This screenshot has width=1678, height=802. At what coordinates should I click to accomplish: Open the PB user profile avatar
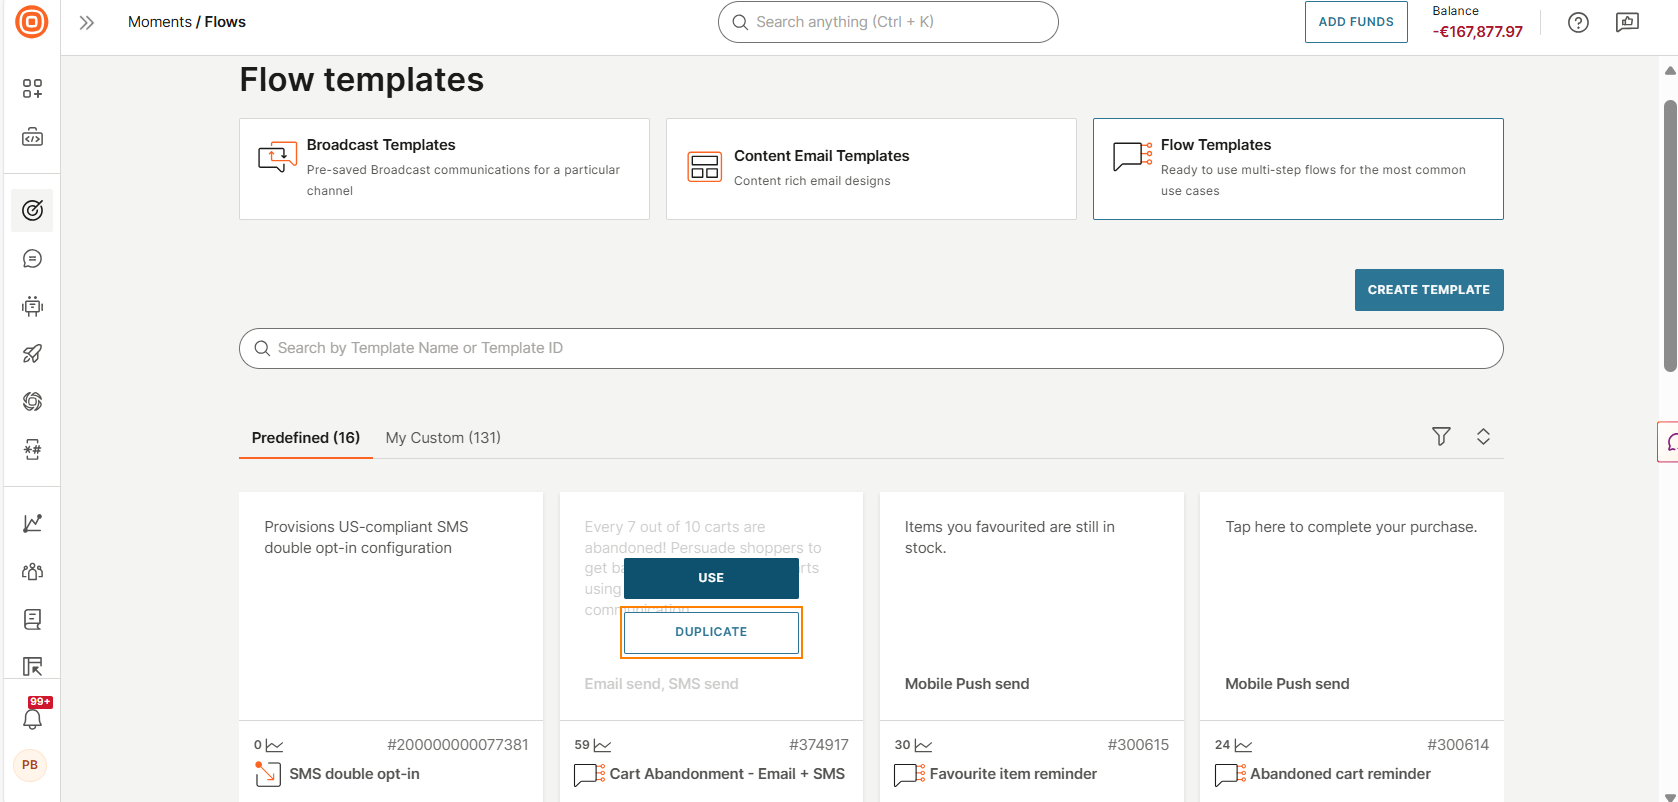(30, 765)
